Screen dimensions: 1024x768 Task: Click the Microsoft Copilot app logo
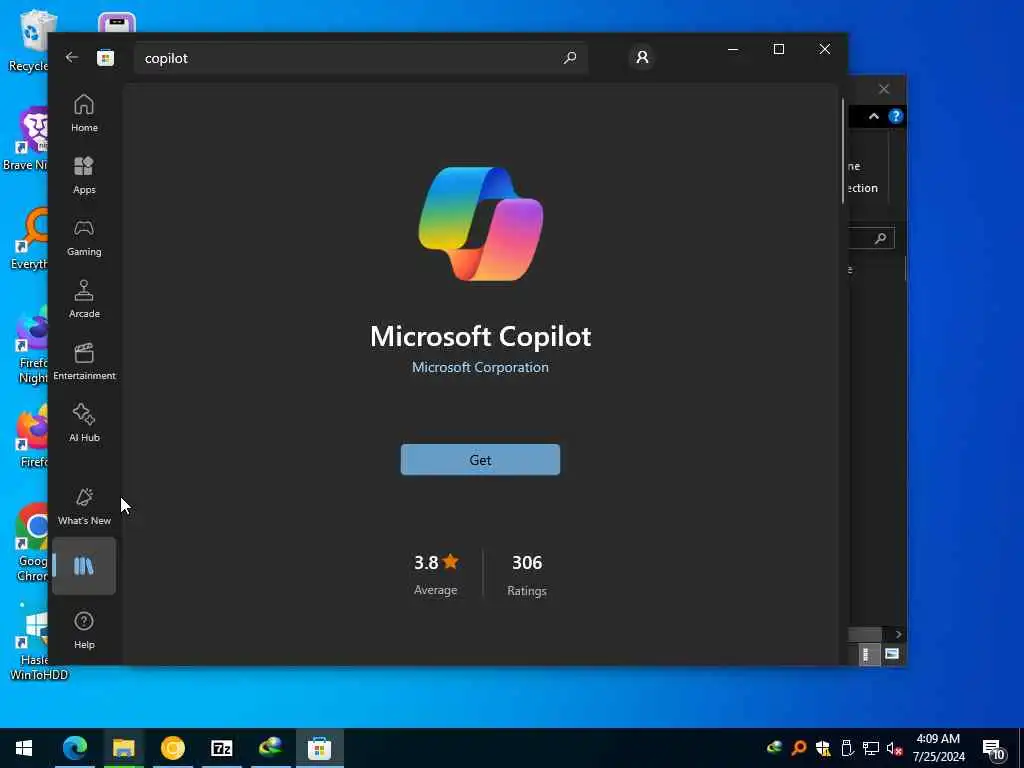481,223
